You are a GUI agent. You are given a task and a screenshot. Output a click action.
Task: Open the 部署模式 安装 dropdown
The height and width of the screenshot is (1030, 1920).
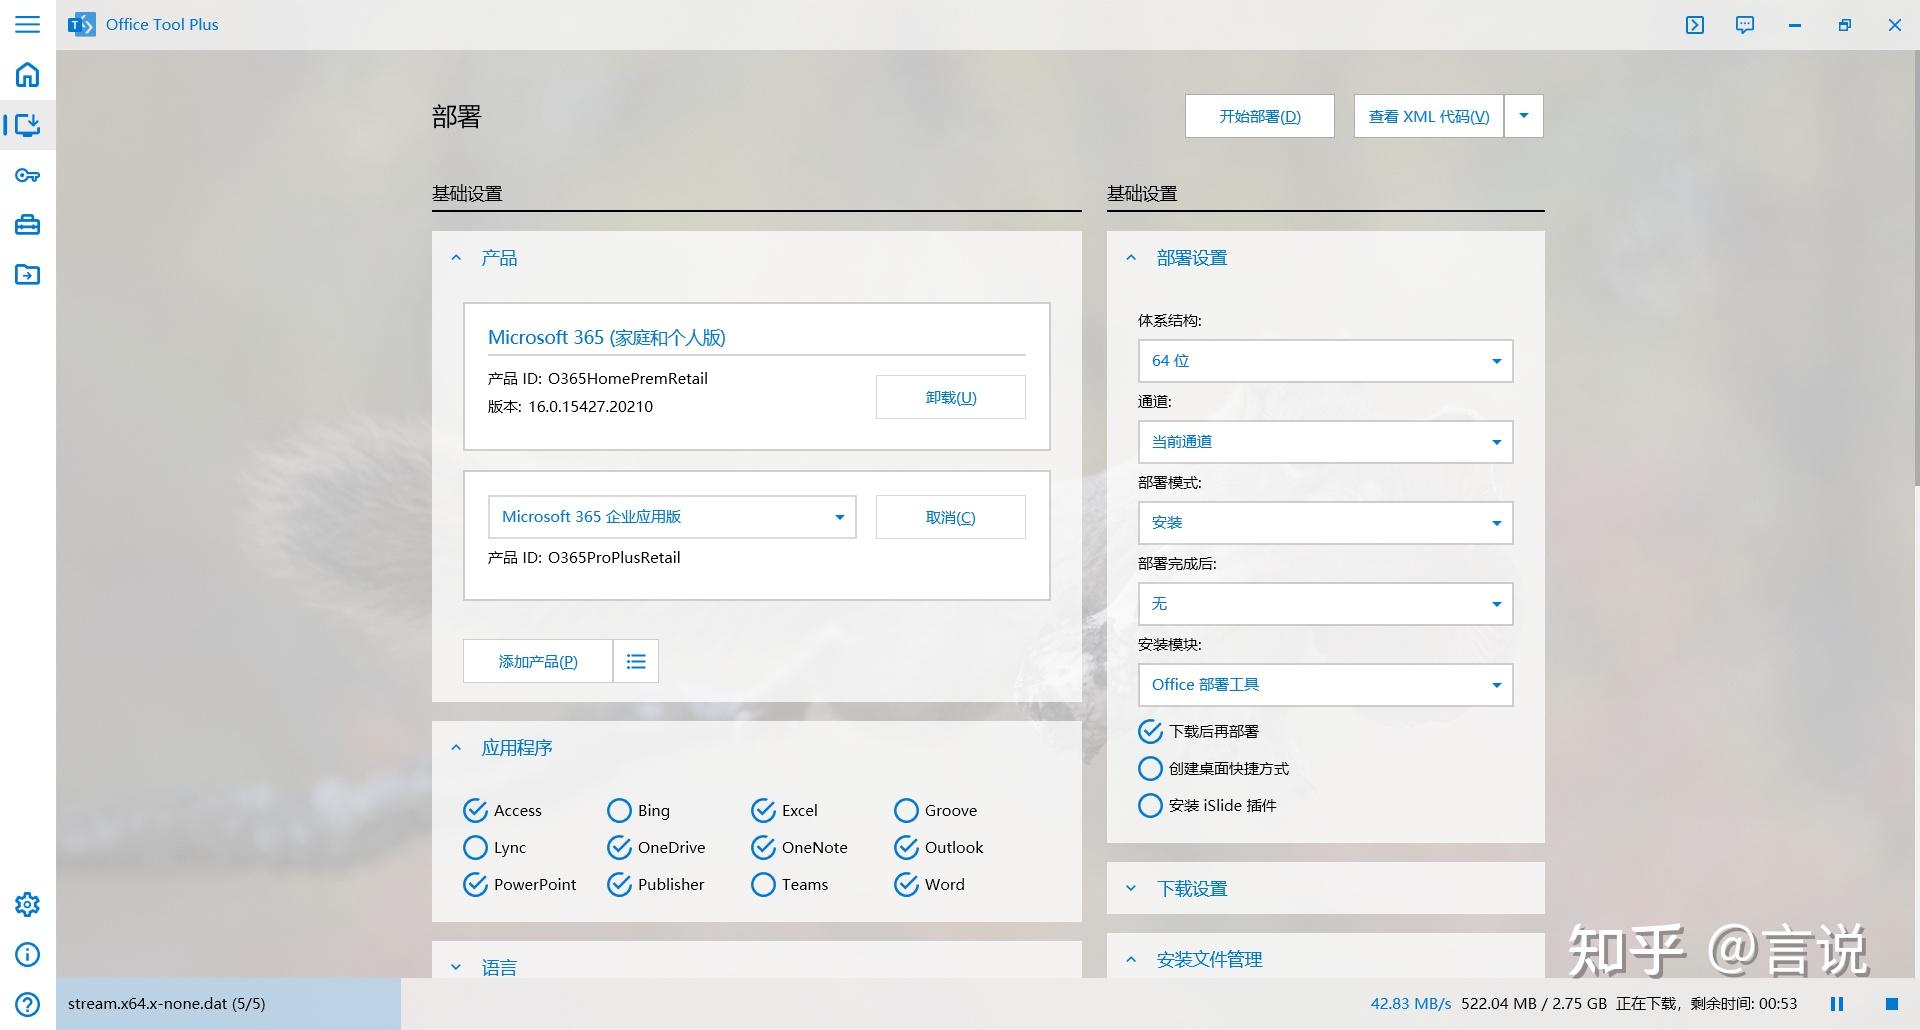pyautogui.click(x=1325, y=522)
